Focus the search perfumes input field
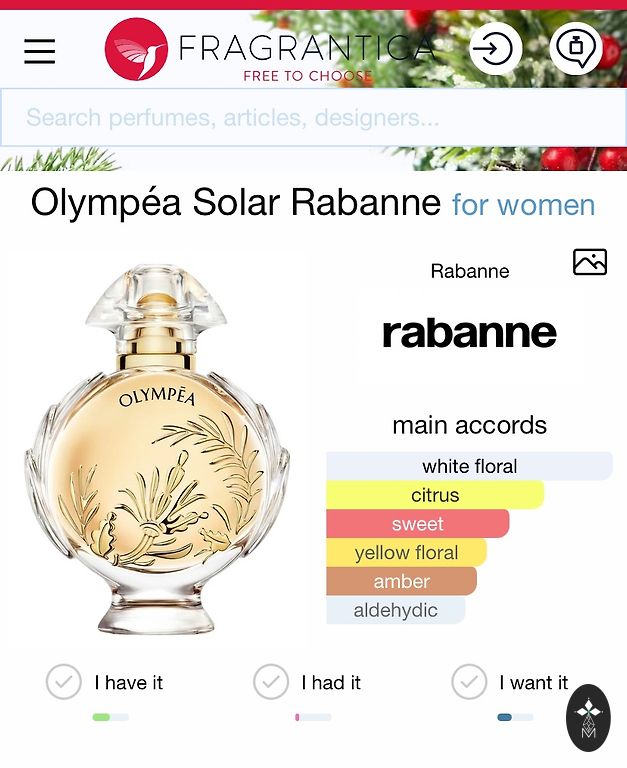 (314, 118)
